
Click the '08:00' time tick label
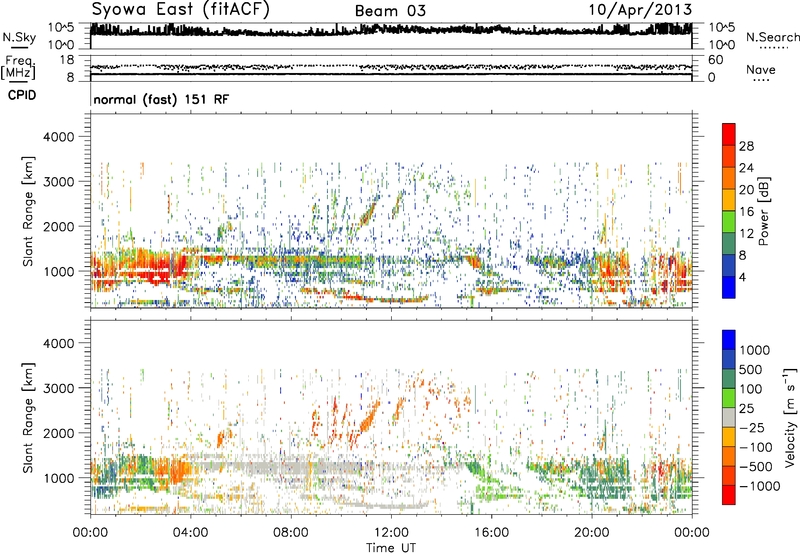click(x=291, y=533)
